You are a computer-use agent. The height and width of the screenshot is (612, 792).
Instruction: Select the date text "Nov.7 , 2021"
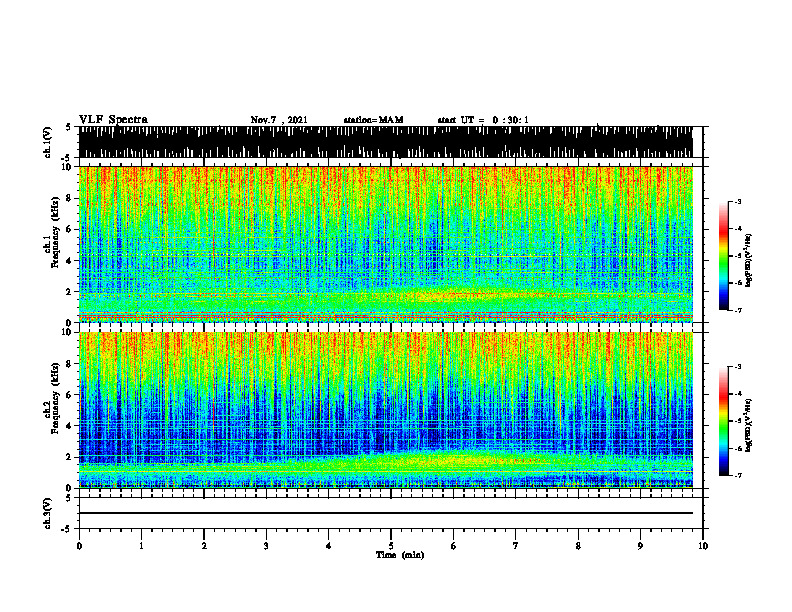279,120
